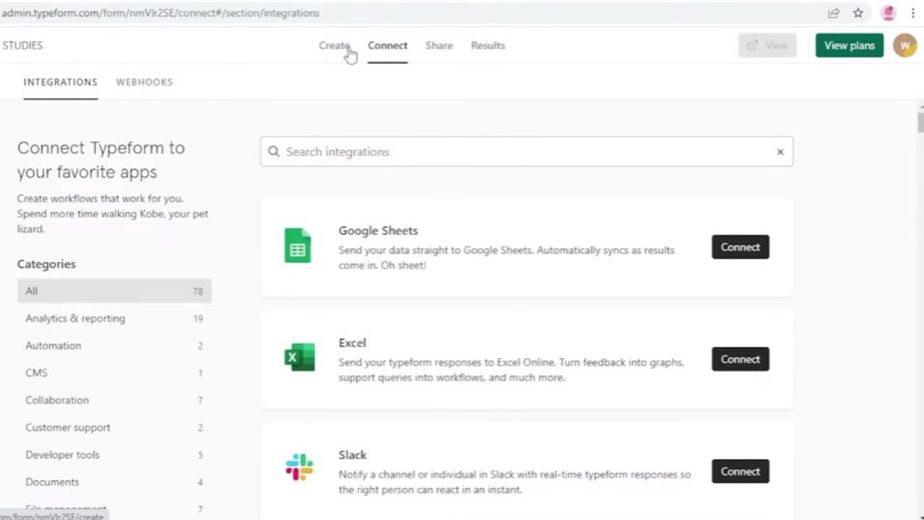Click the browser profile picture icon
The image size is (924, 520).
(888, 13)
